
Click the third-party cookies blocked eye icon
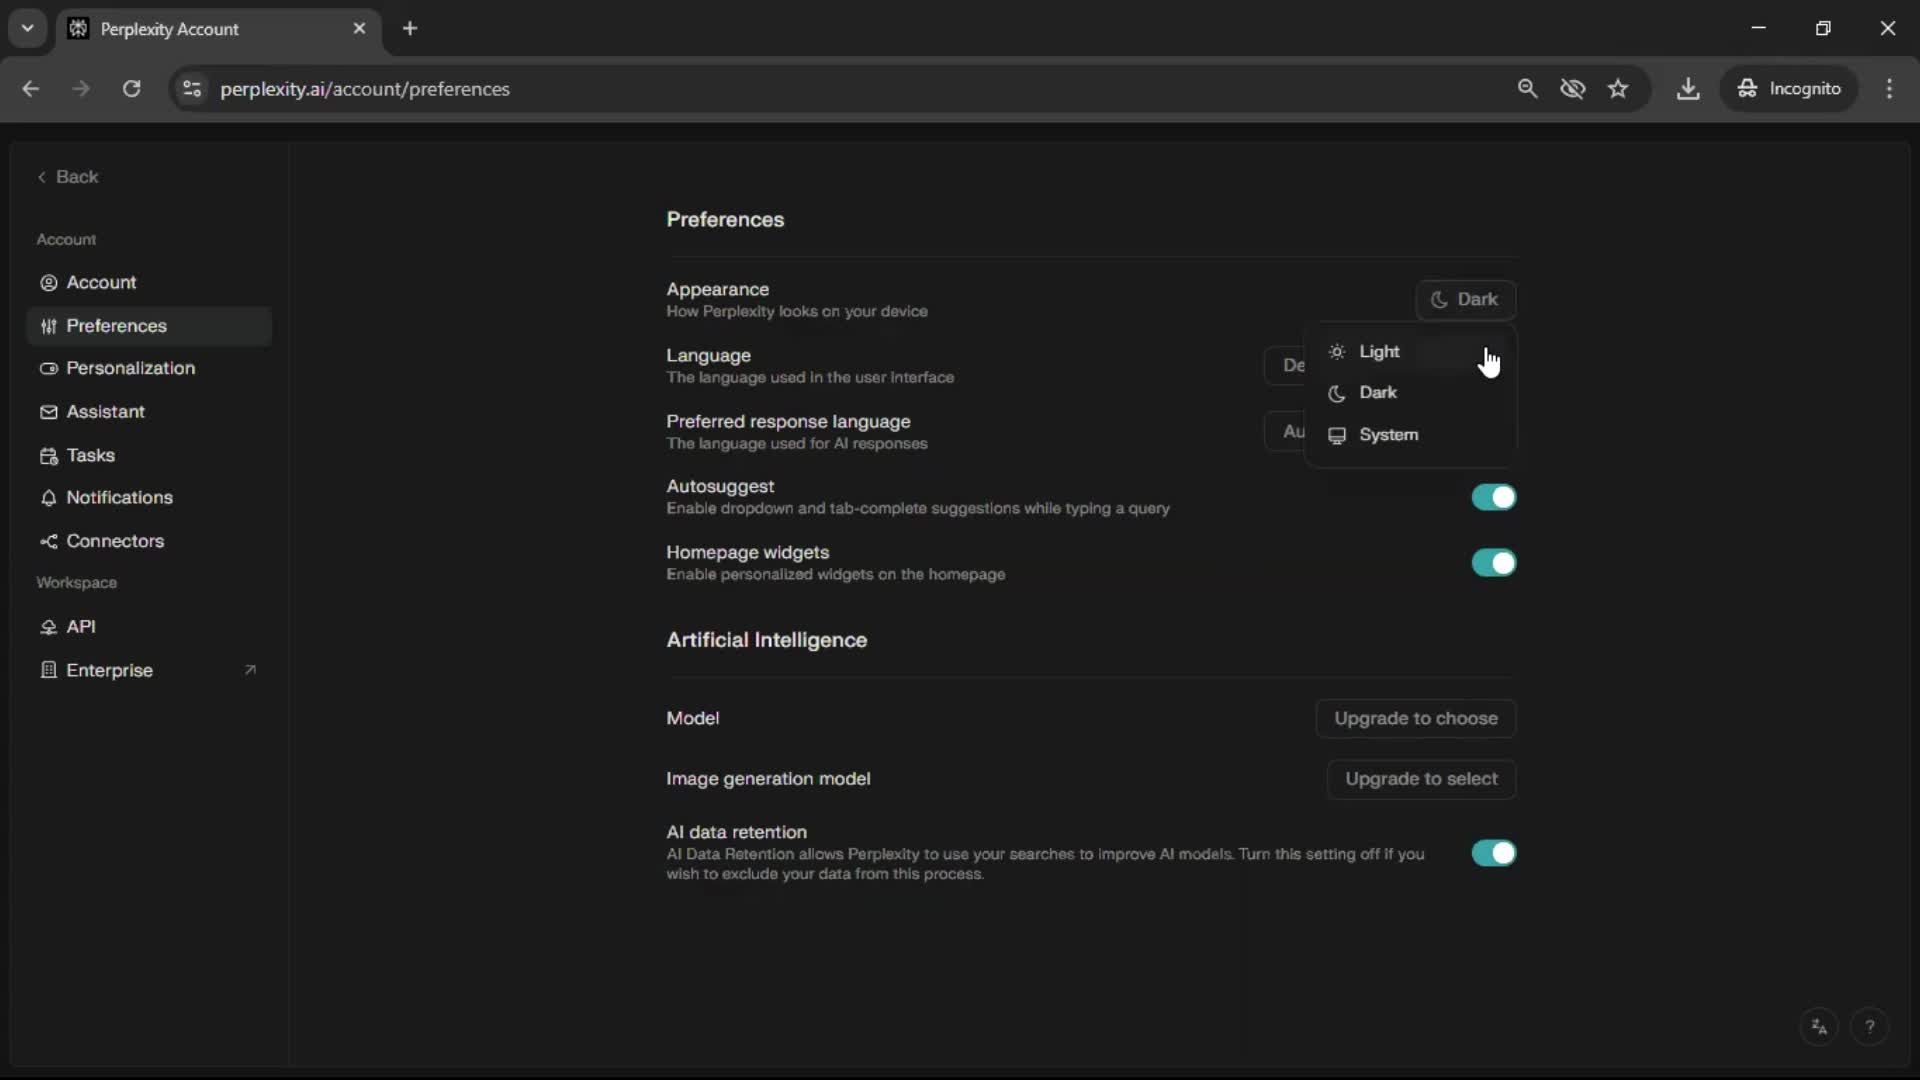coord(1572,89)
